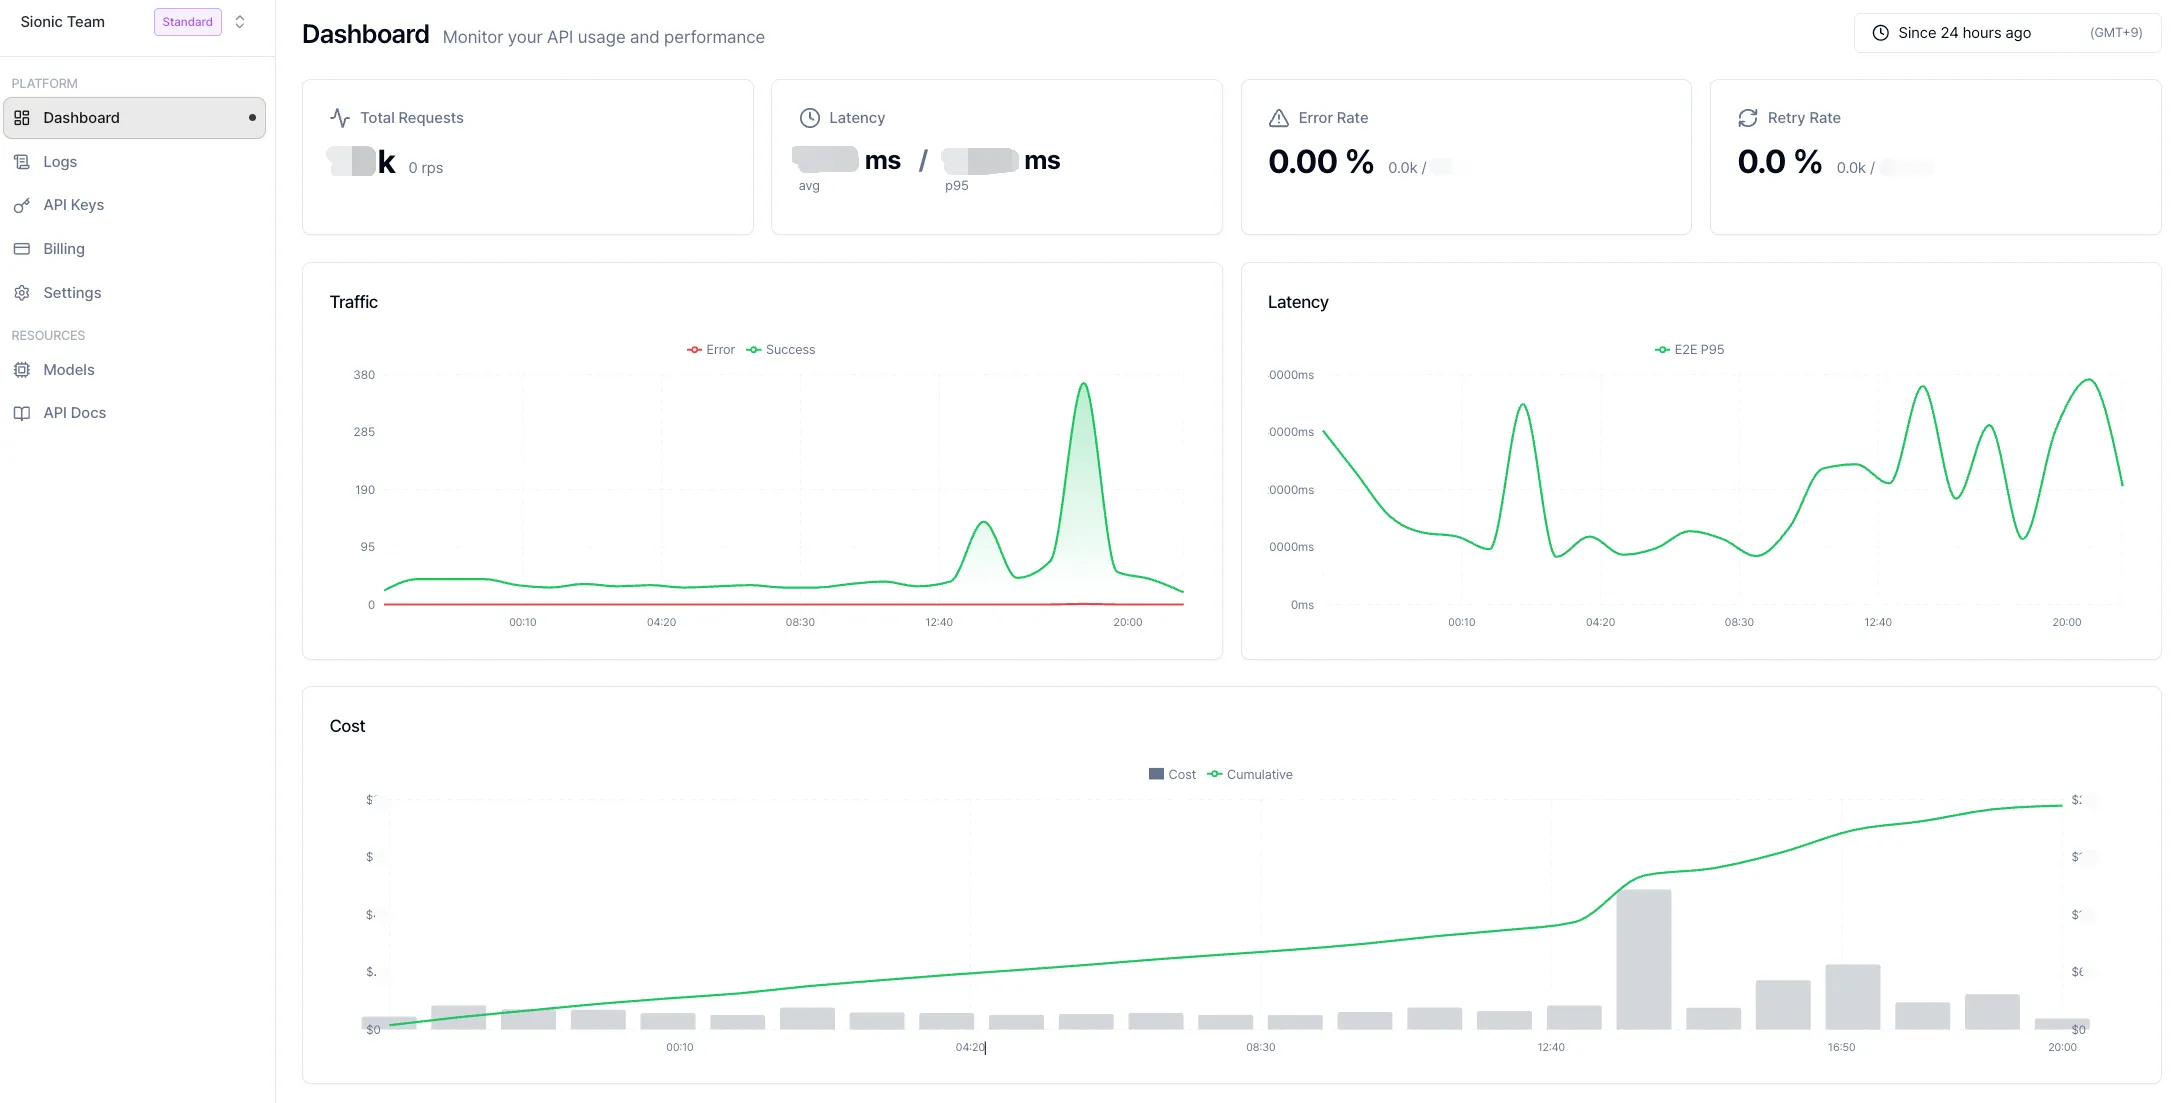Toggle the Error series in Traffic legend
Viewport: 2178px width, 1103px height.
point(711,350)
